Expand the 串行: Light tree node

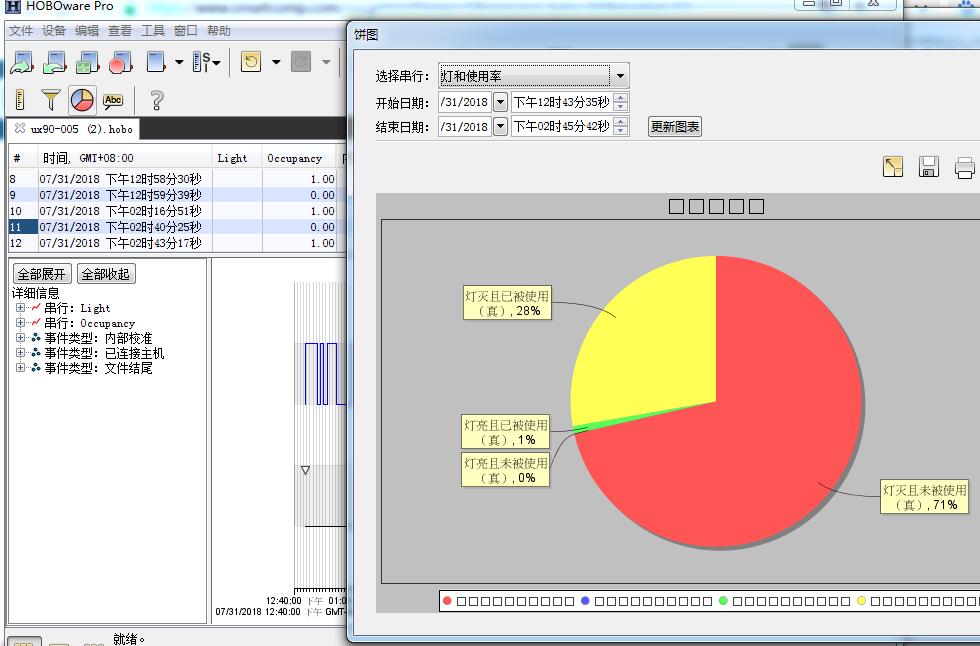click(20, 308)
